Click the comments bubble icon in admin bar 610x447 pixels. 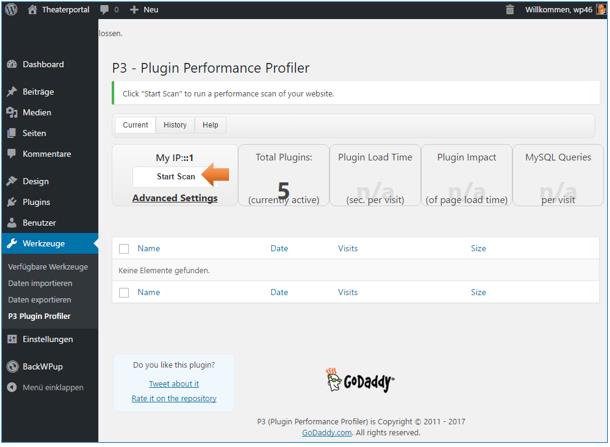(104, 10)
